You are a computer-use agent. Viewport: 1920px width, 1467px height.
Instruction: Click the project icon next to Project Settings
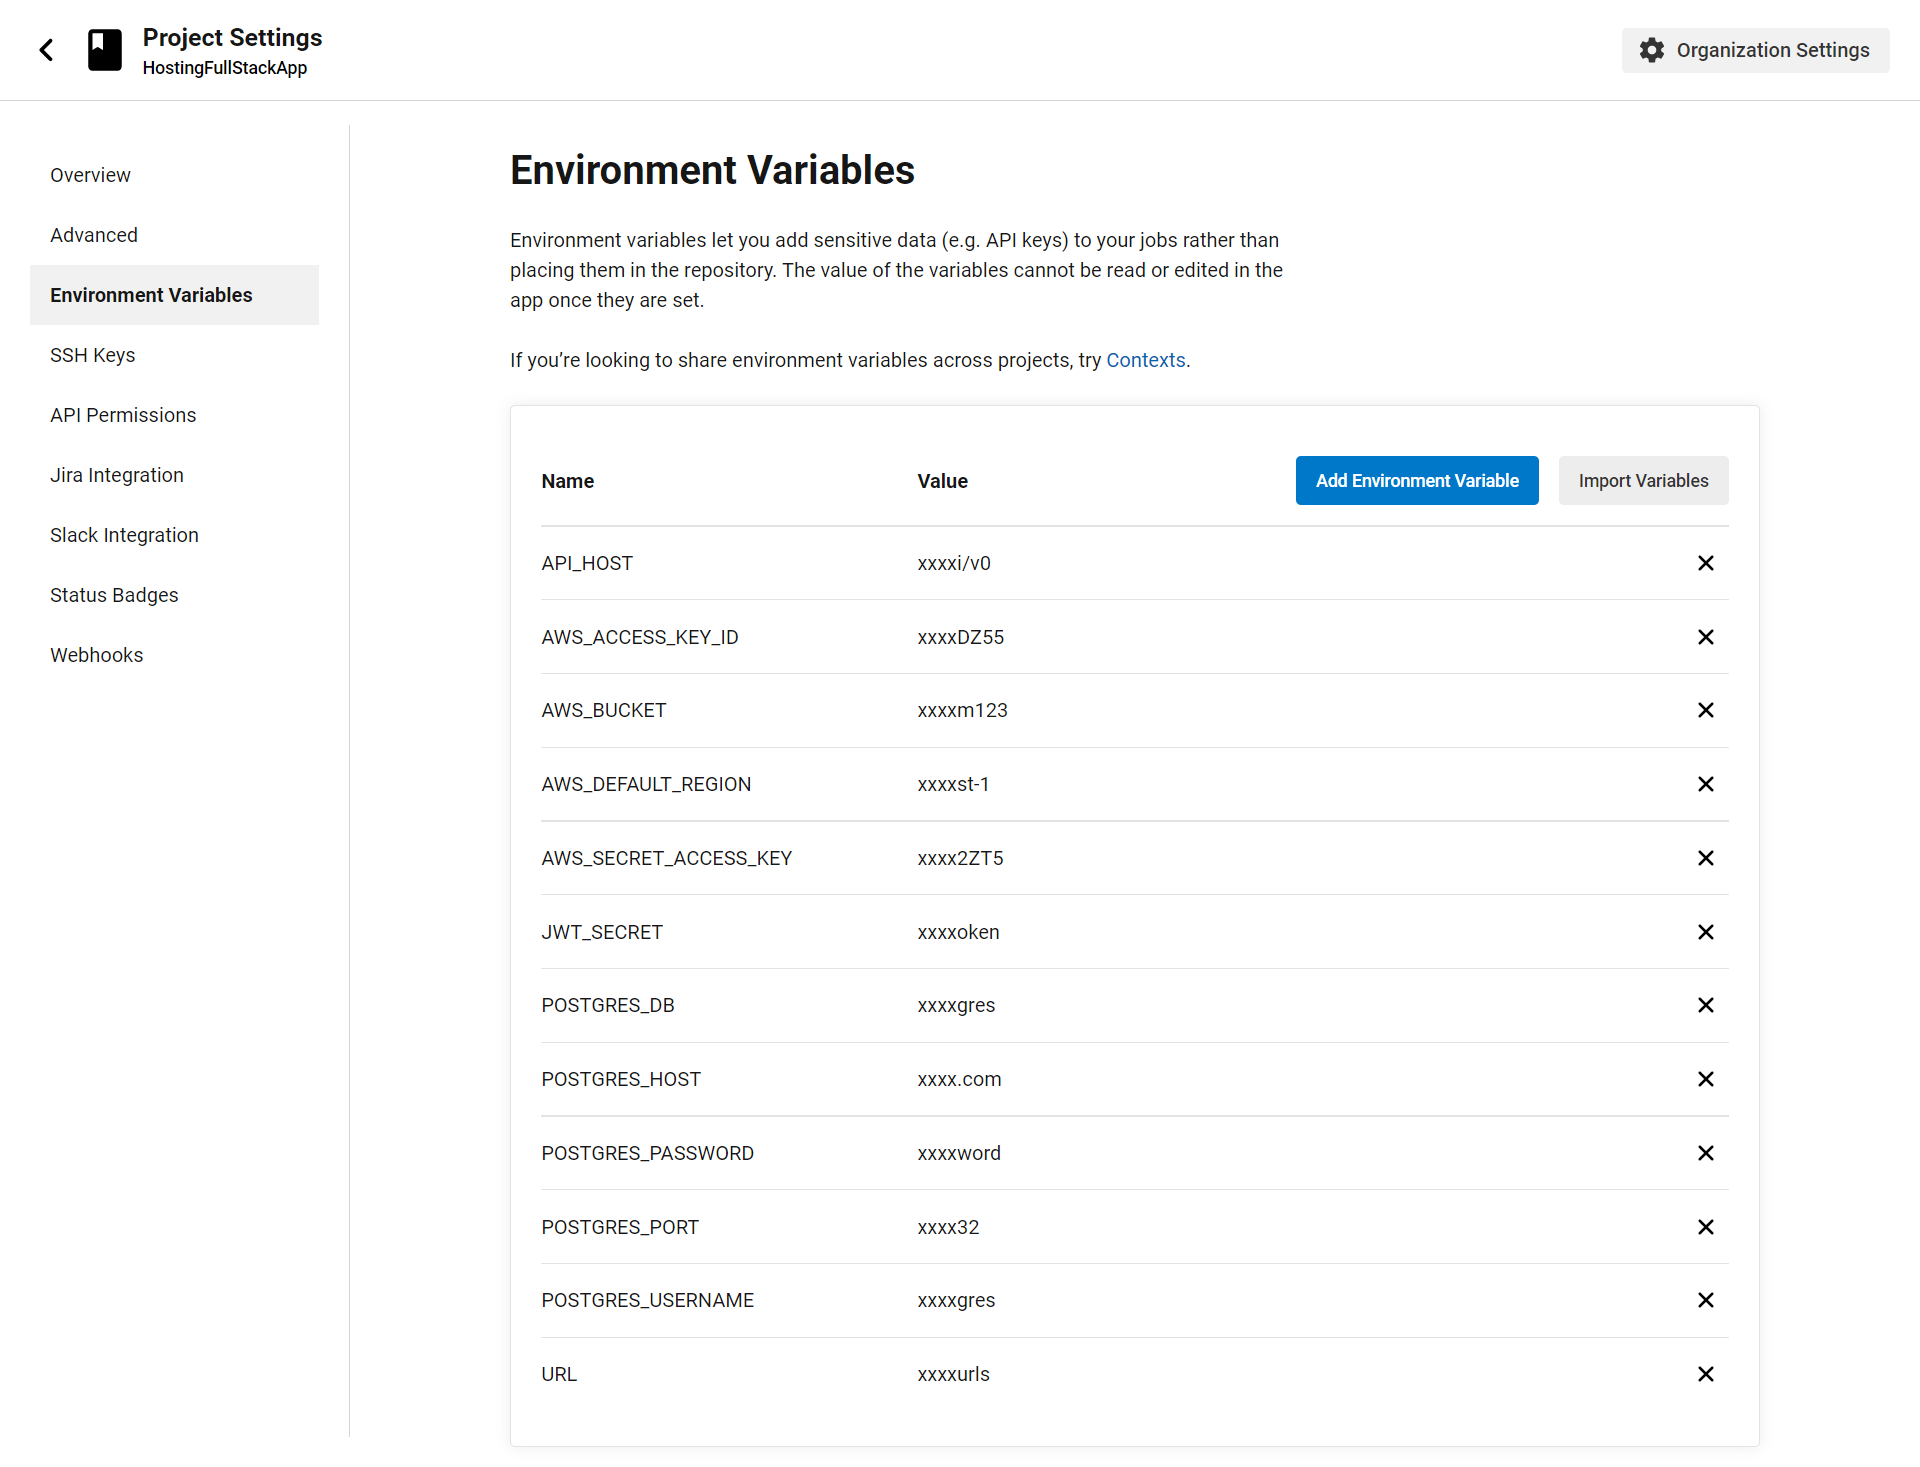pos(104,49)
